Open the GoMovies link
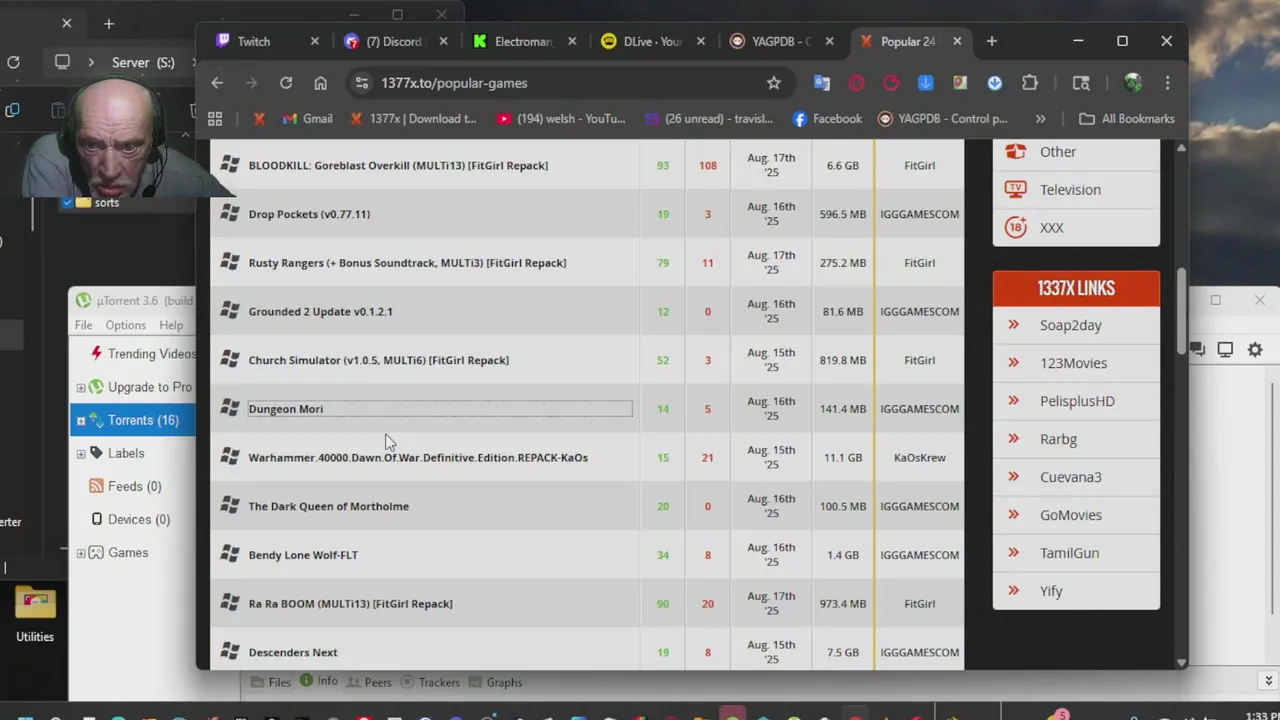This screenshot has height=720, width=1280. tap(1070, 515)
